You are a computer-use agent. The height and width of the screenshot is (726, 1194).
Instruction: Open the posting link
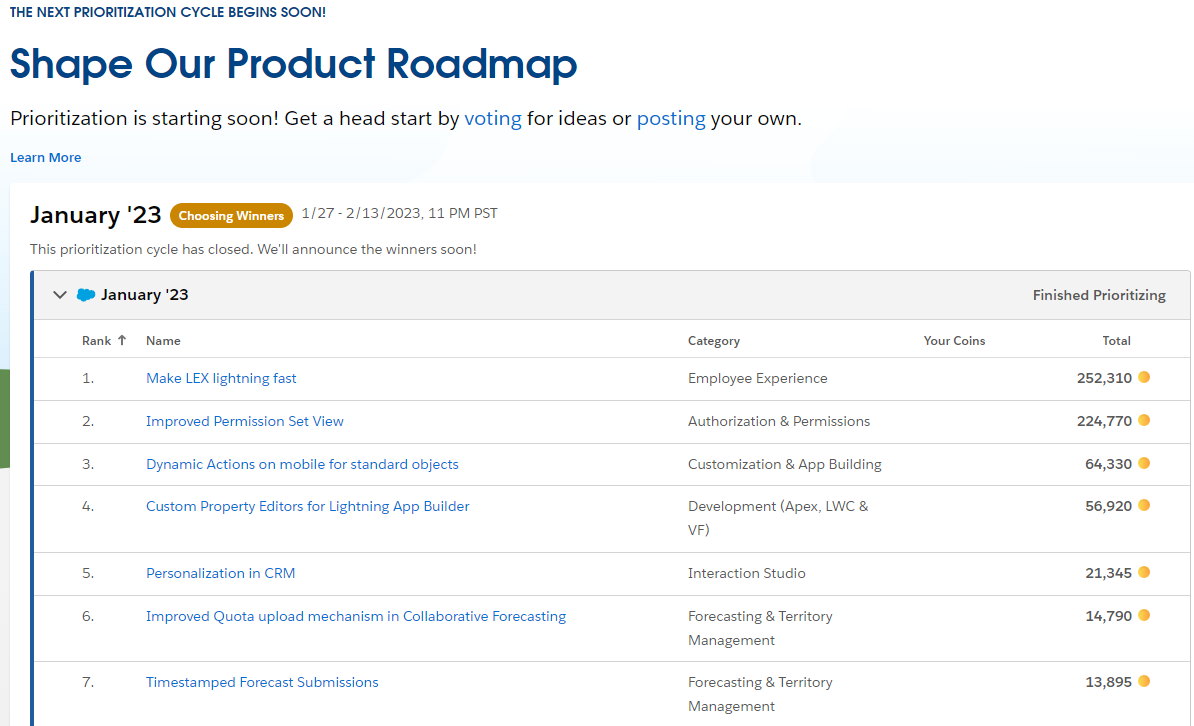click(x=671, y=118)
